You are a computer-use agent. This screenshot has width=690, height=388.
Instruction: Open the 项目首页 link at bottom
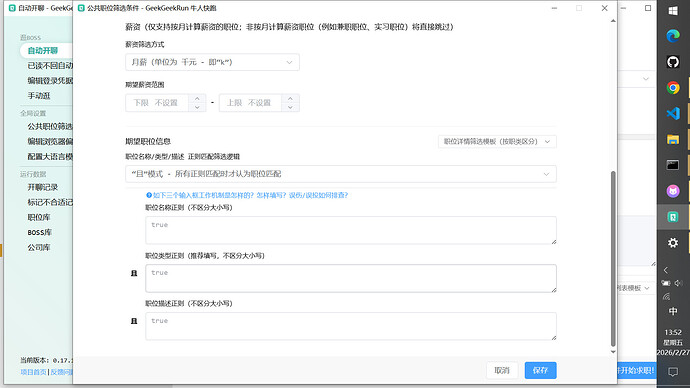pos(33,372)
